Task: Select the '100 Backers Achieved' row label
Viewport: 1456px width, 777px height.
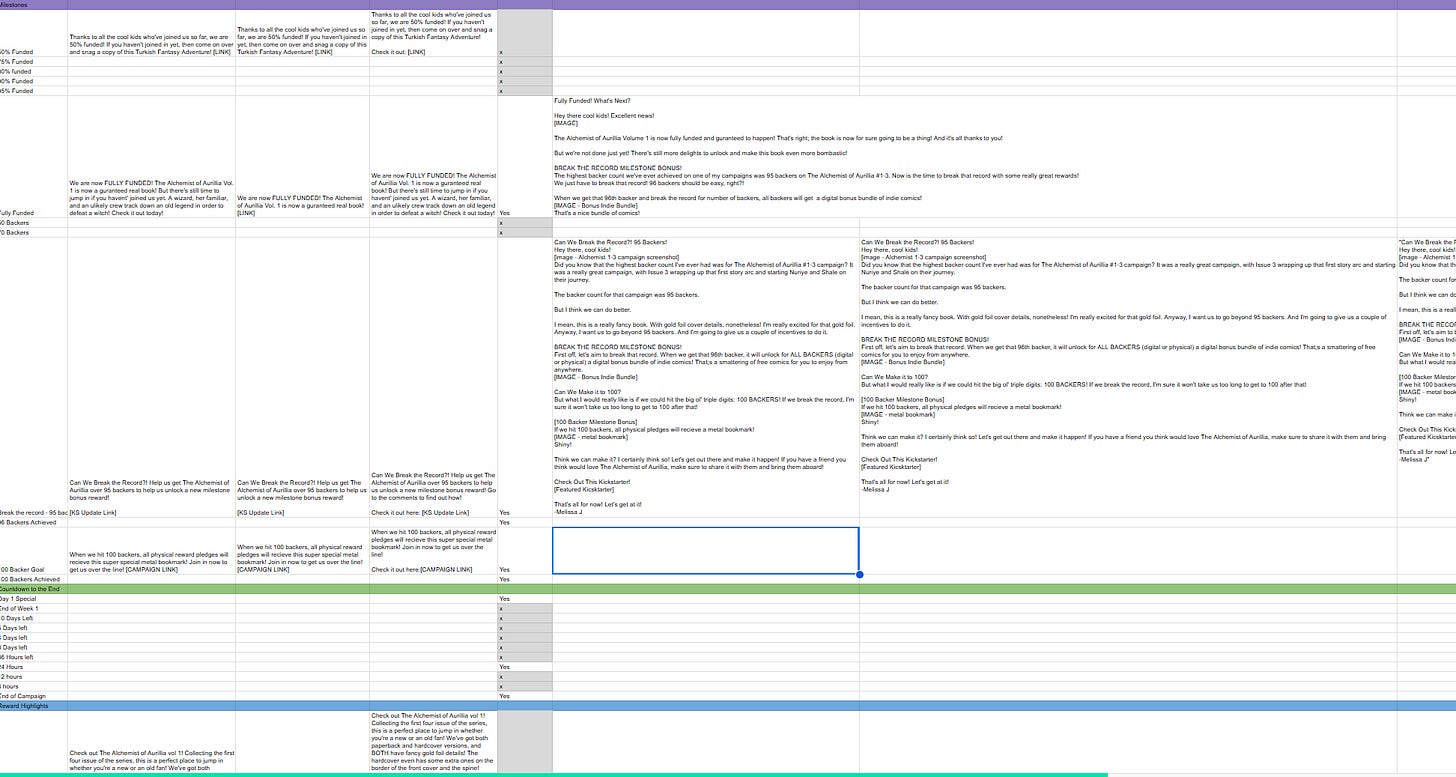Action: point(29,580)
